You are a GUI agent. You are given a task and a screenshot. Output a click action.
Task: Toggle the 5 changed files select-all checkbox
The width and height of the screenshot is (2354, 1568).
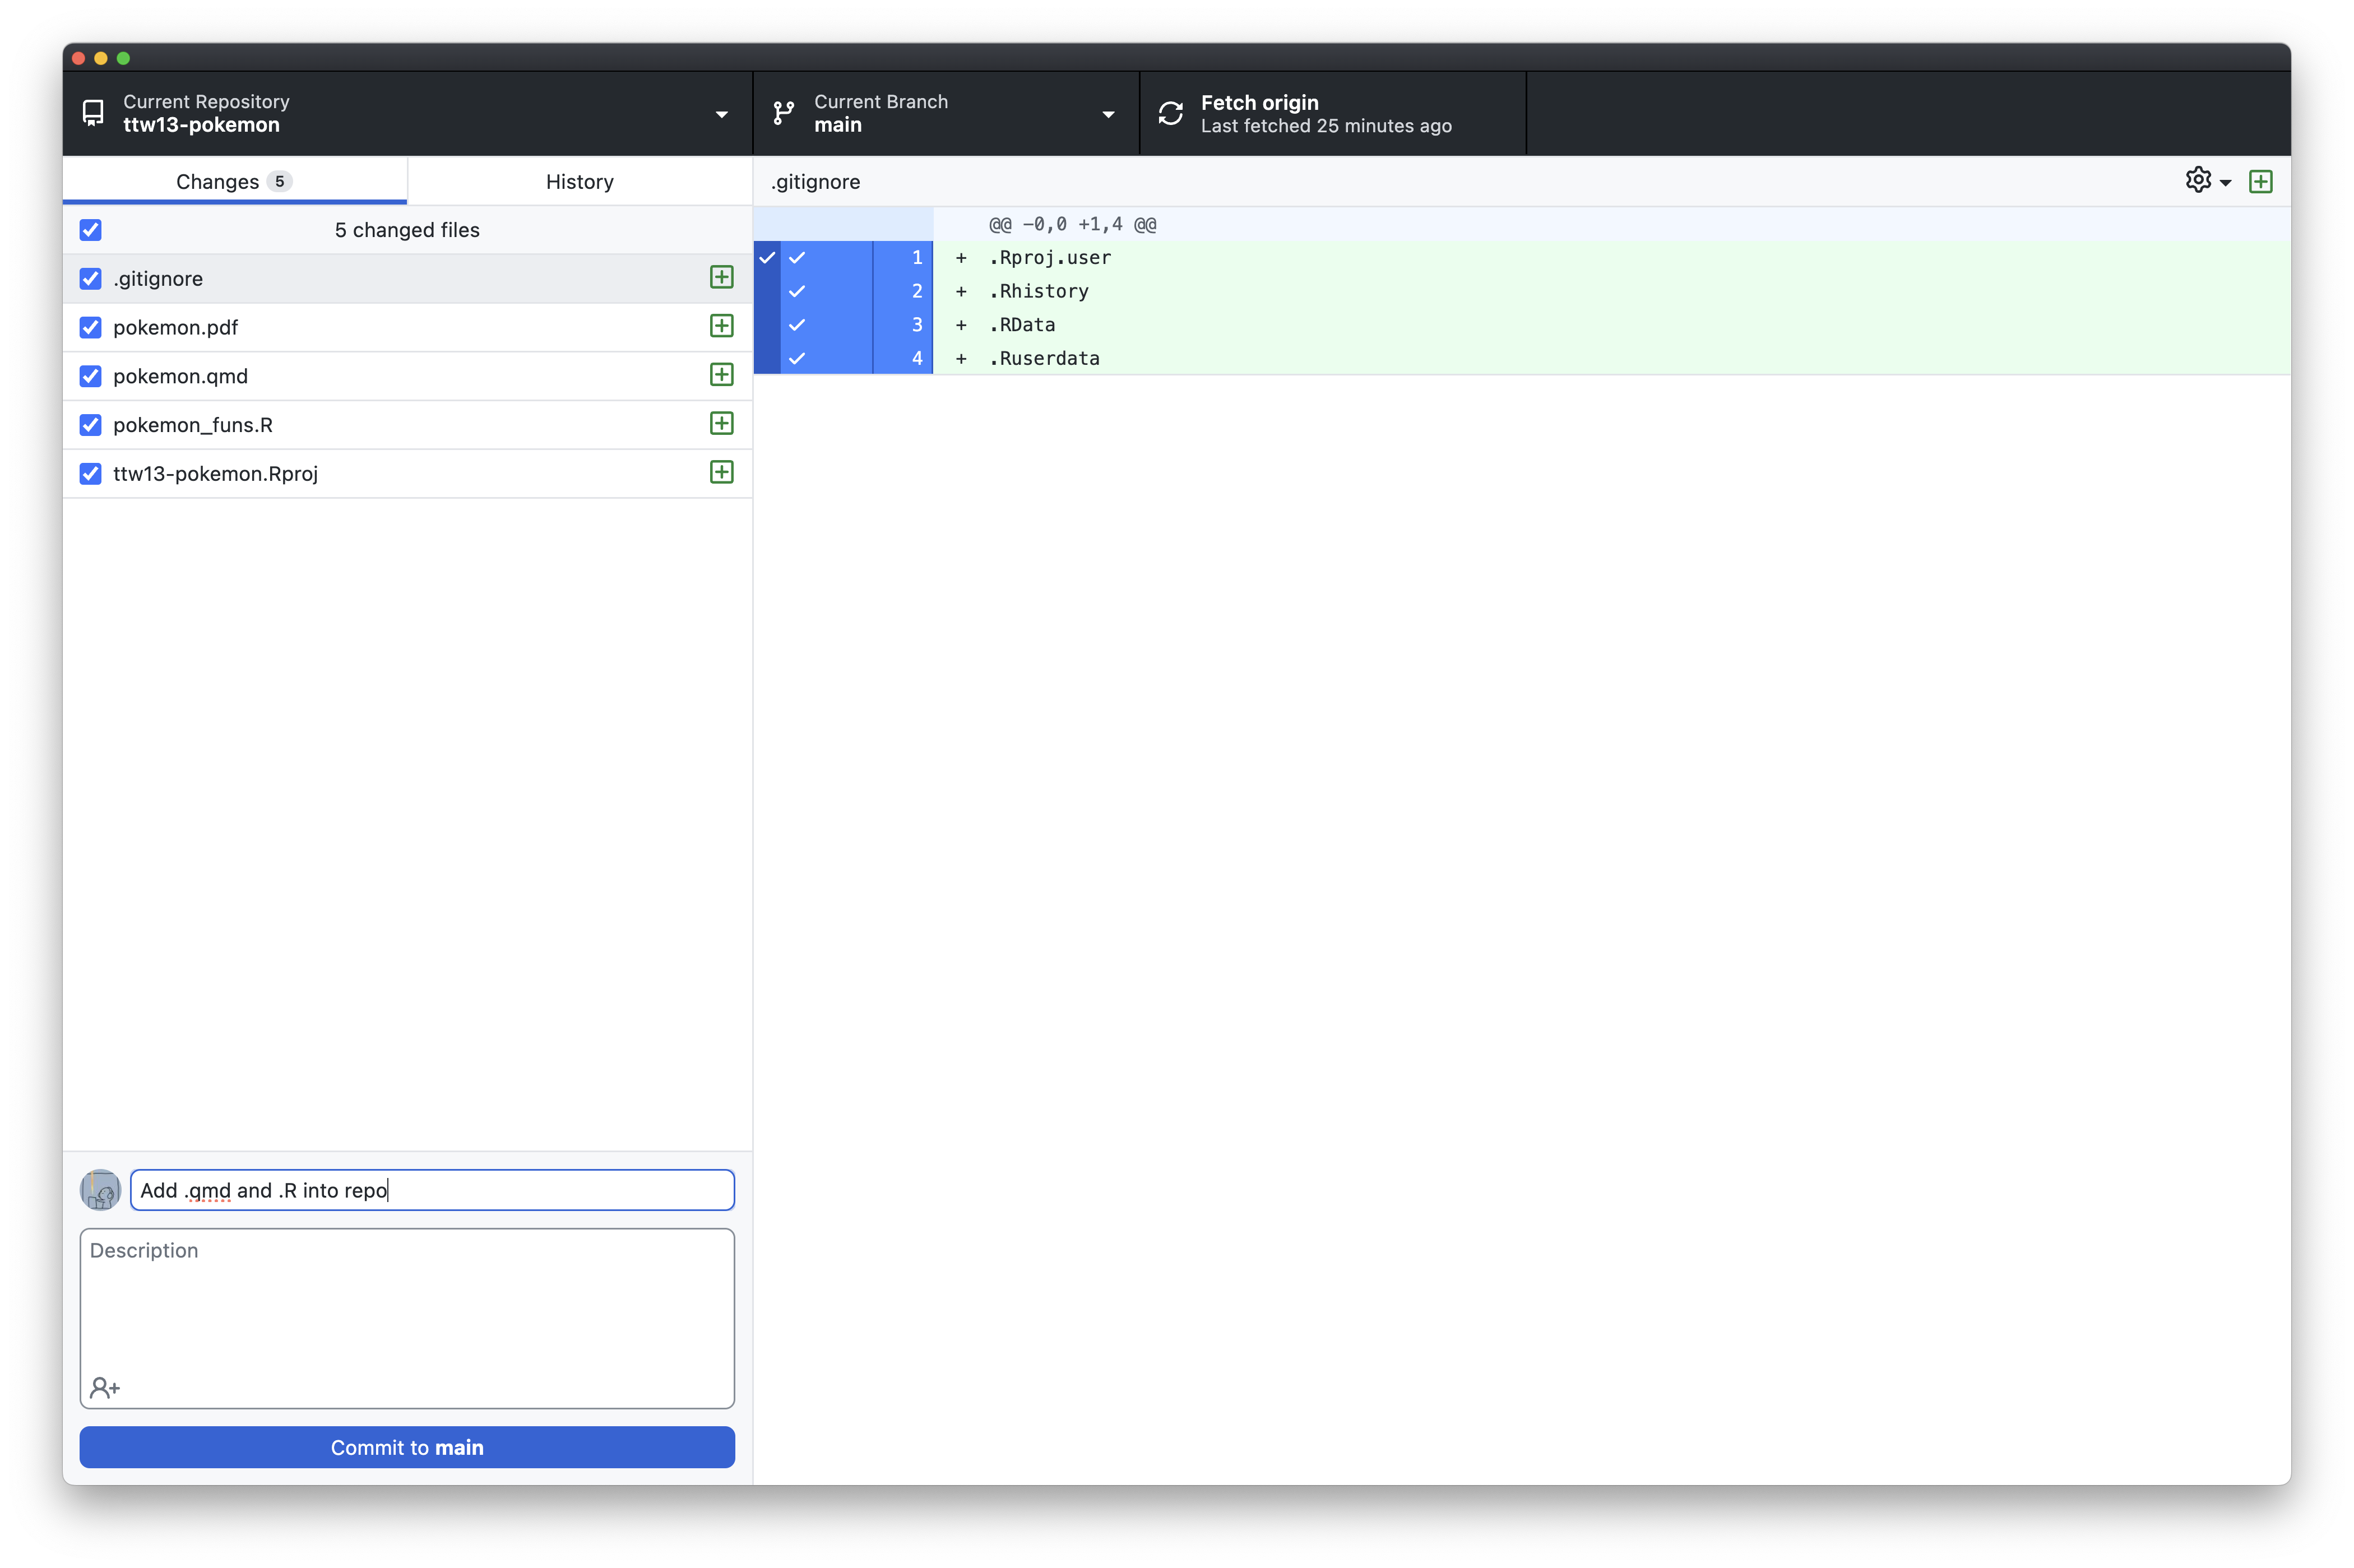coord(91,230)
